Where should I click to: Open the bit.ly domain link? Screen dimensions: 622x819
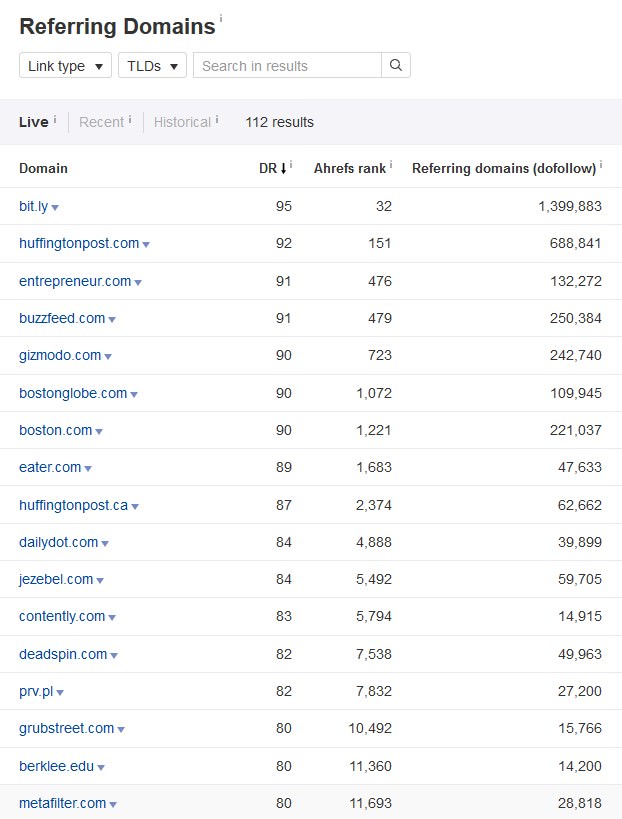tap(33, 206)
